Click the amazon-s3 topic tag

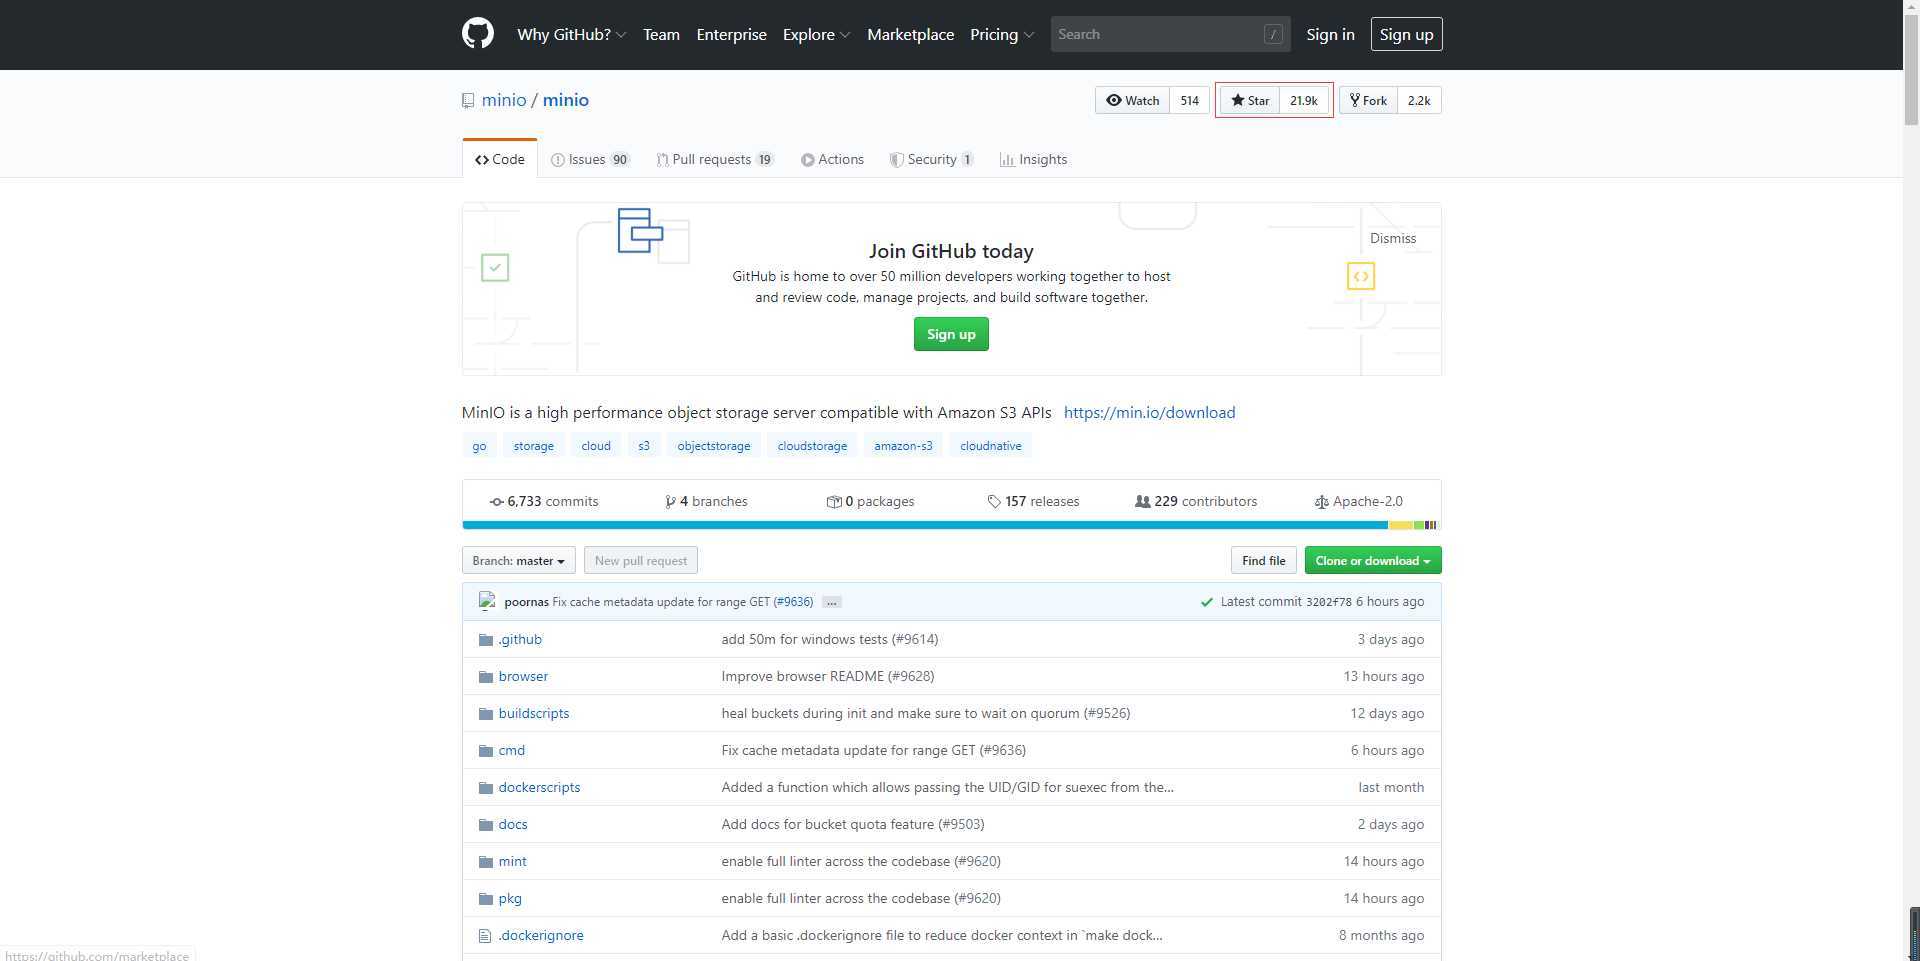click(x=903, y=446)
